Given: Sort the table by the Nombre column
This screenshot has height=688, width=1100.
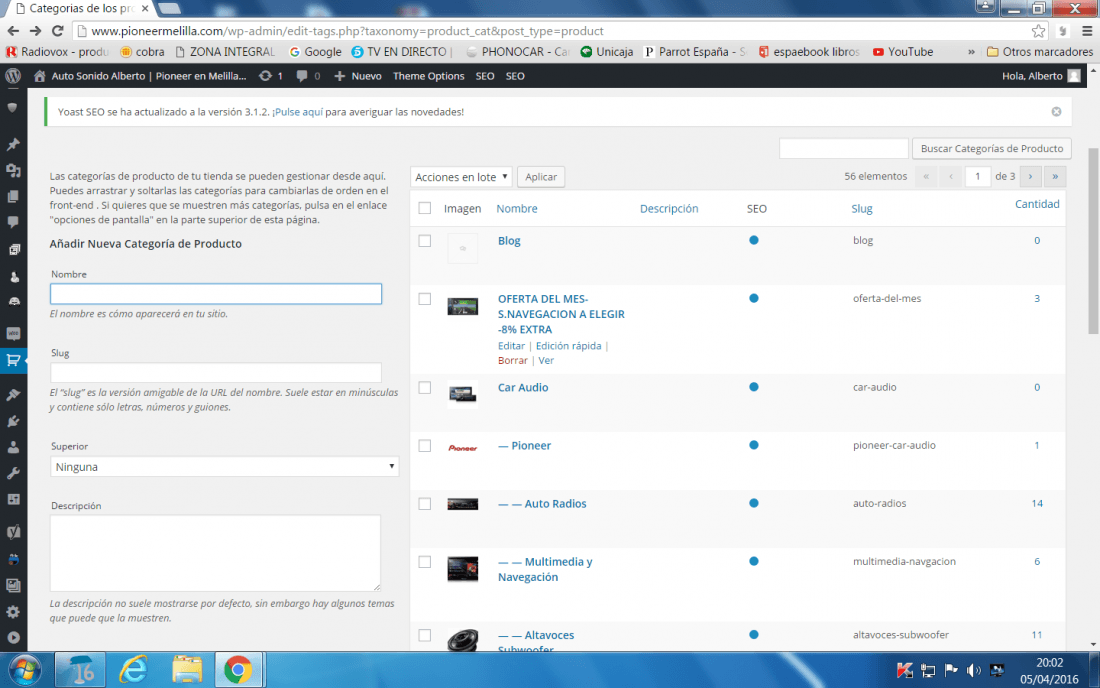Looking at the screenshot, I should click(517, 208).
